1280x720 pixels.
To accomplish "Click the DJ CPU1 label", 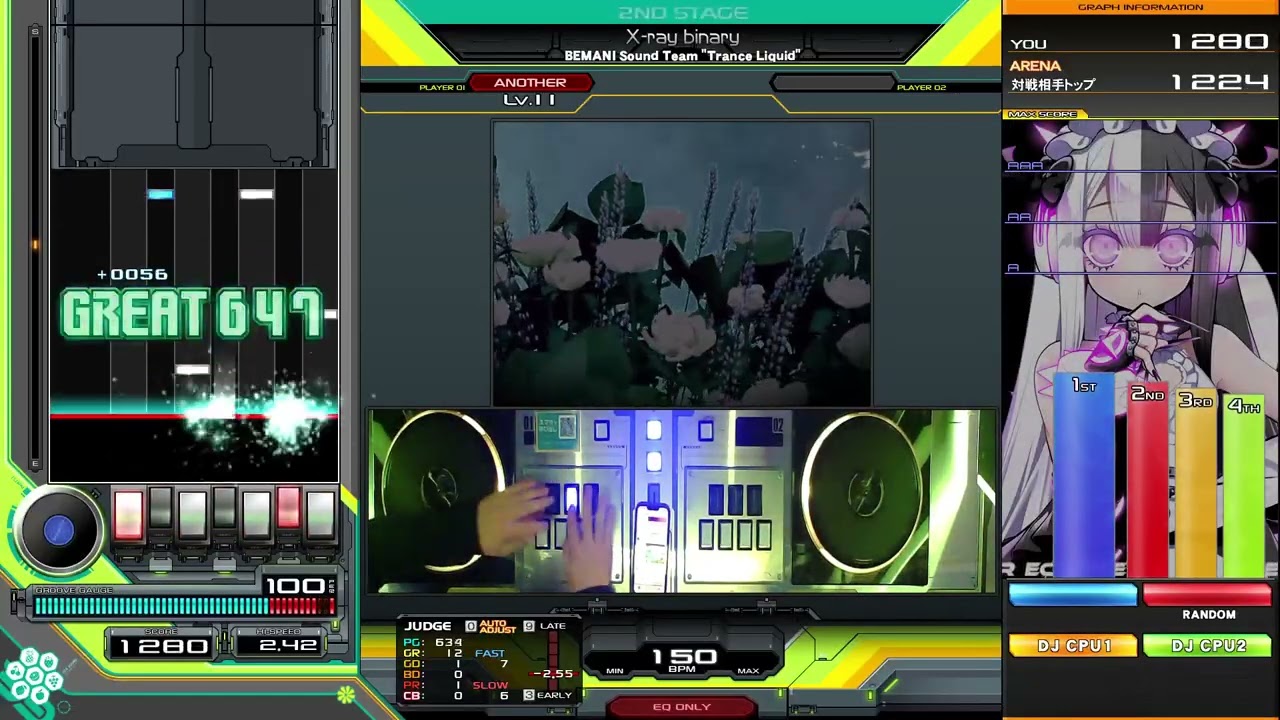I will [1074, 646].
